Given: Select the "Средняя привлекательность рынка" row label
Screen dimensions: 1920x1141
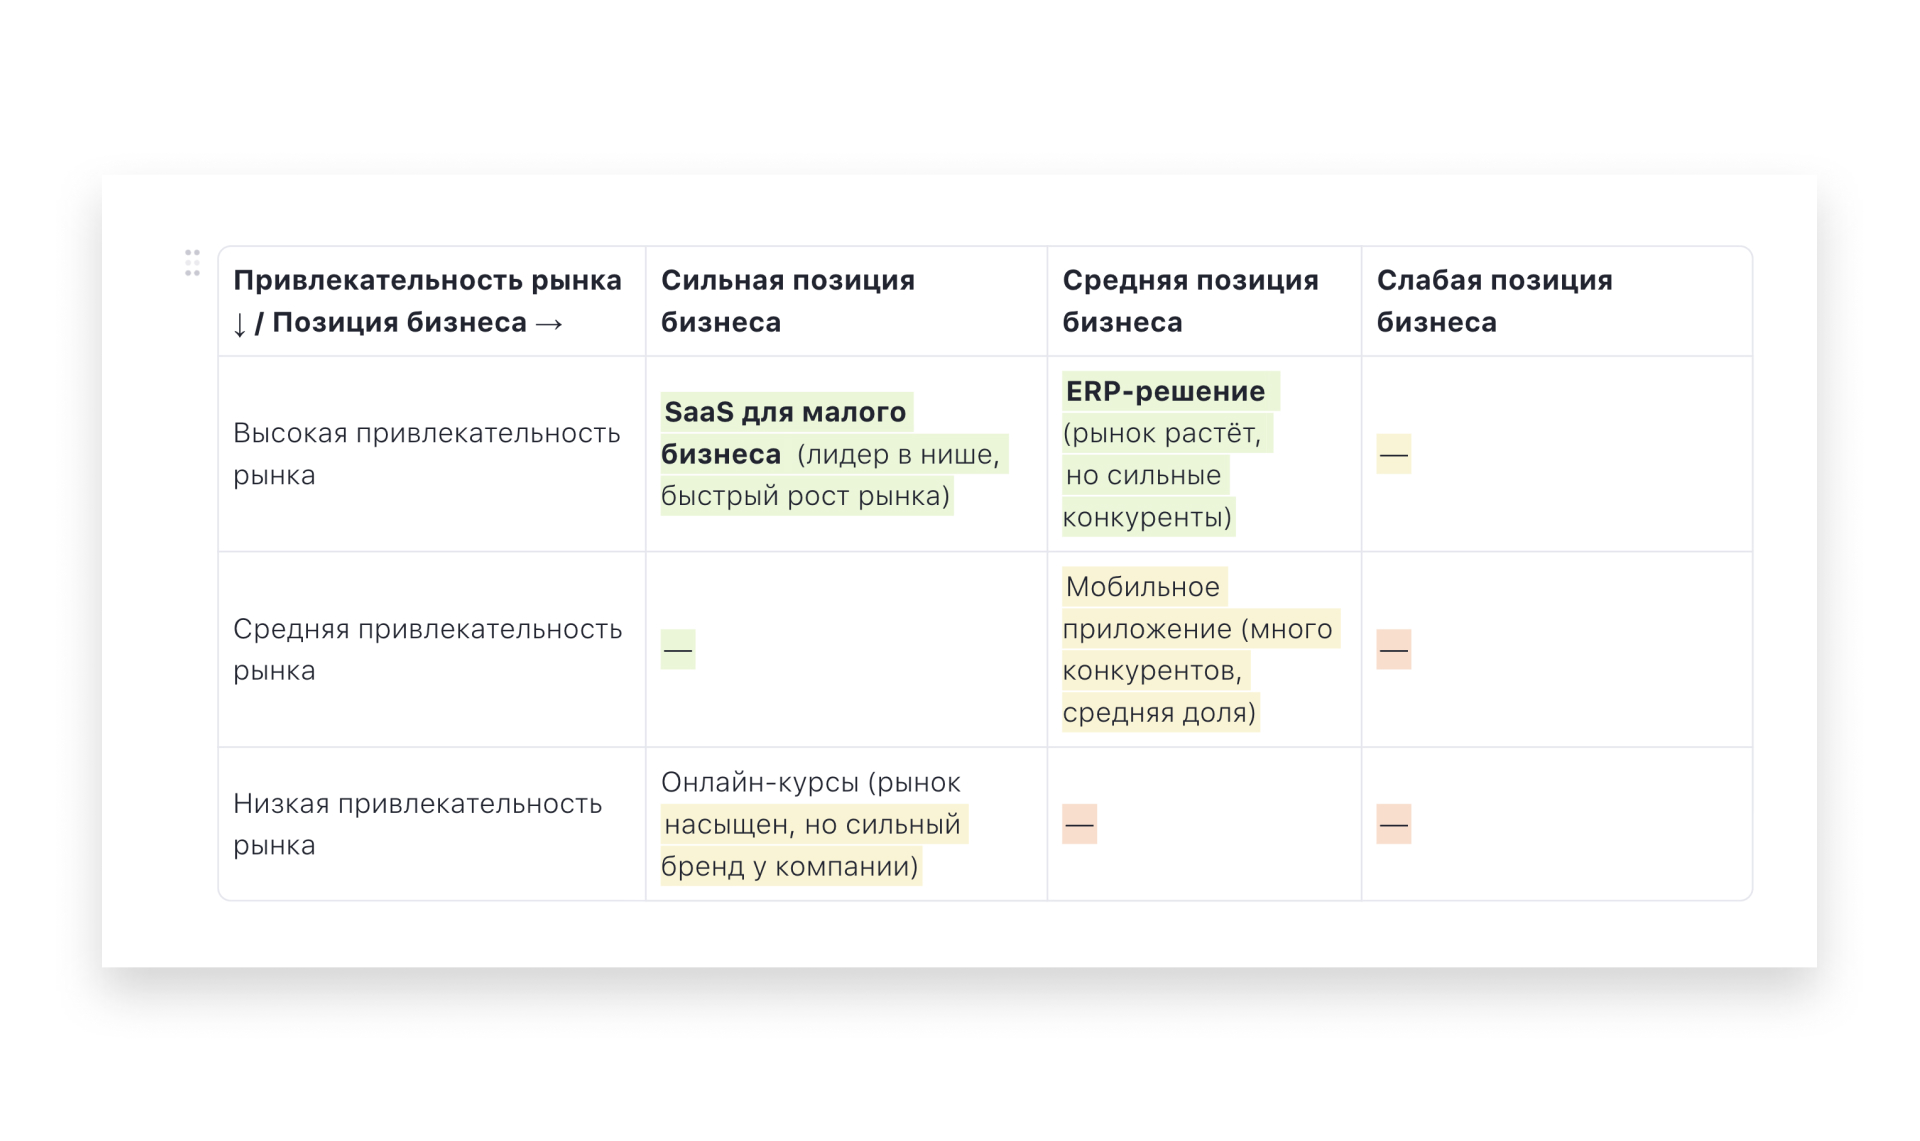Looking at the screenshot, I should 427,650.
